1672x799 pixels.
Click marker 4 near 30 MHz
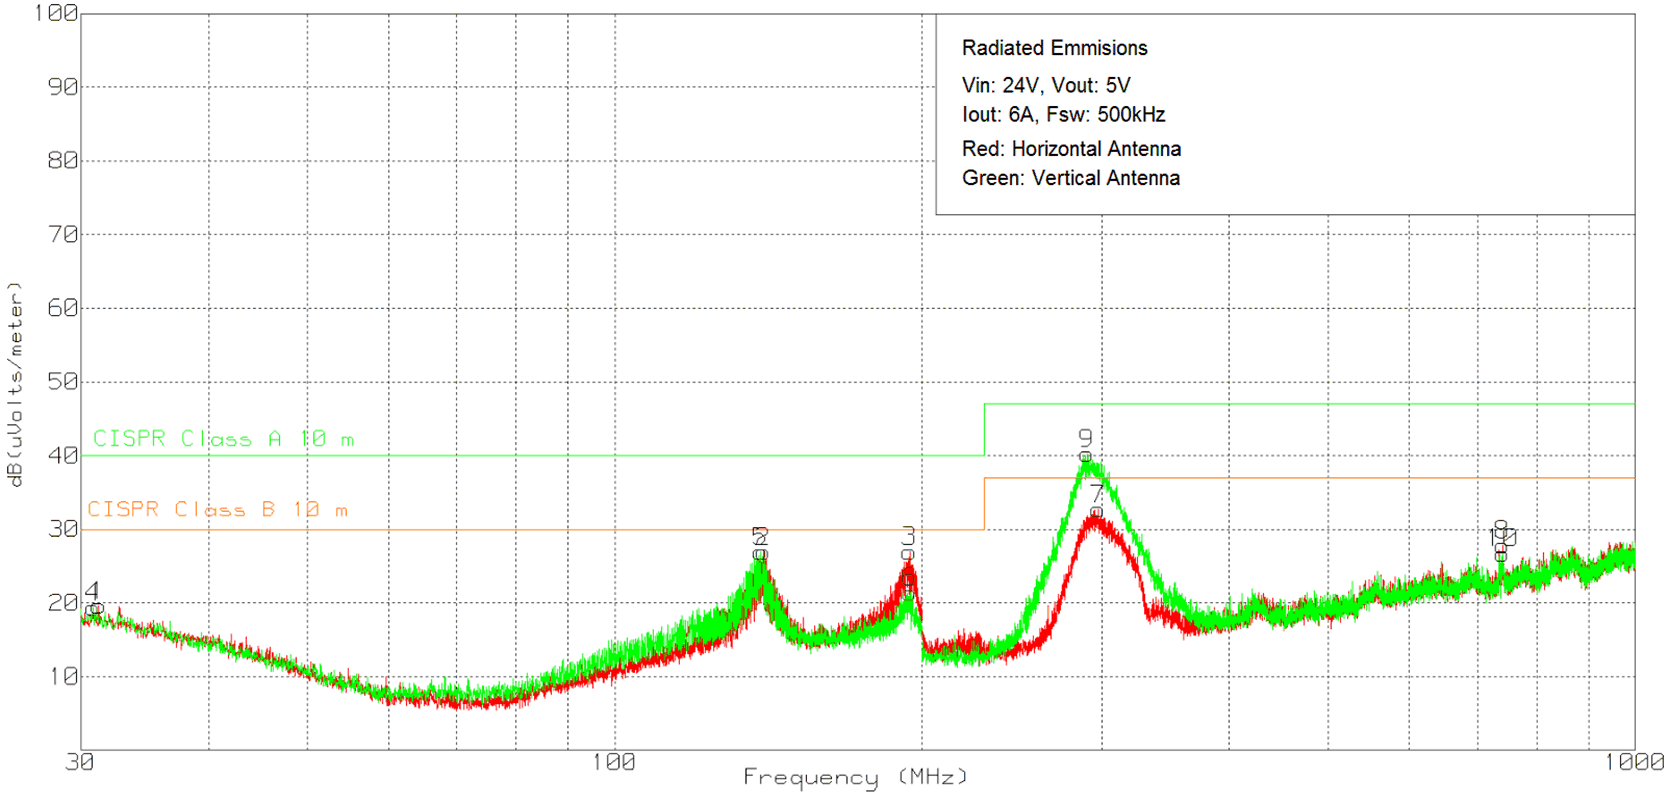click(x=92, y=590)
